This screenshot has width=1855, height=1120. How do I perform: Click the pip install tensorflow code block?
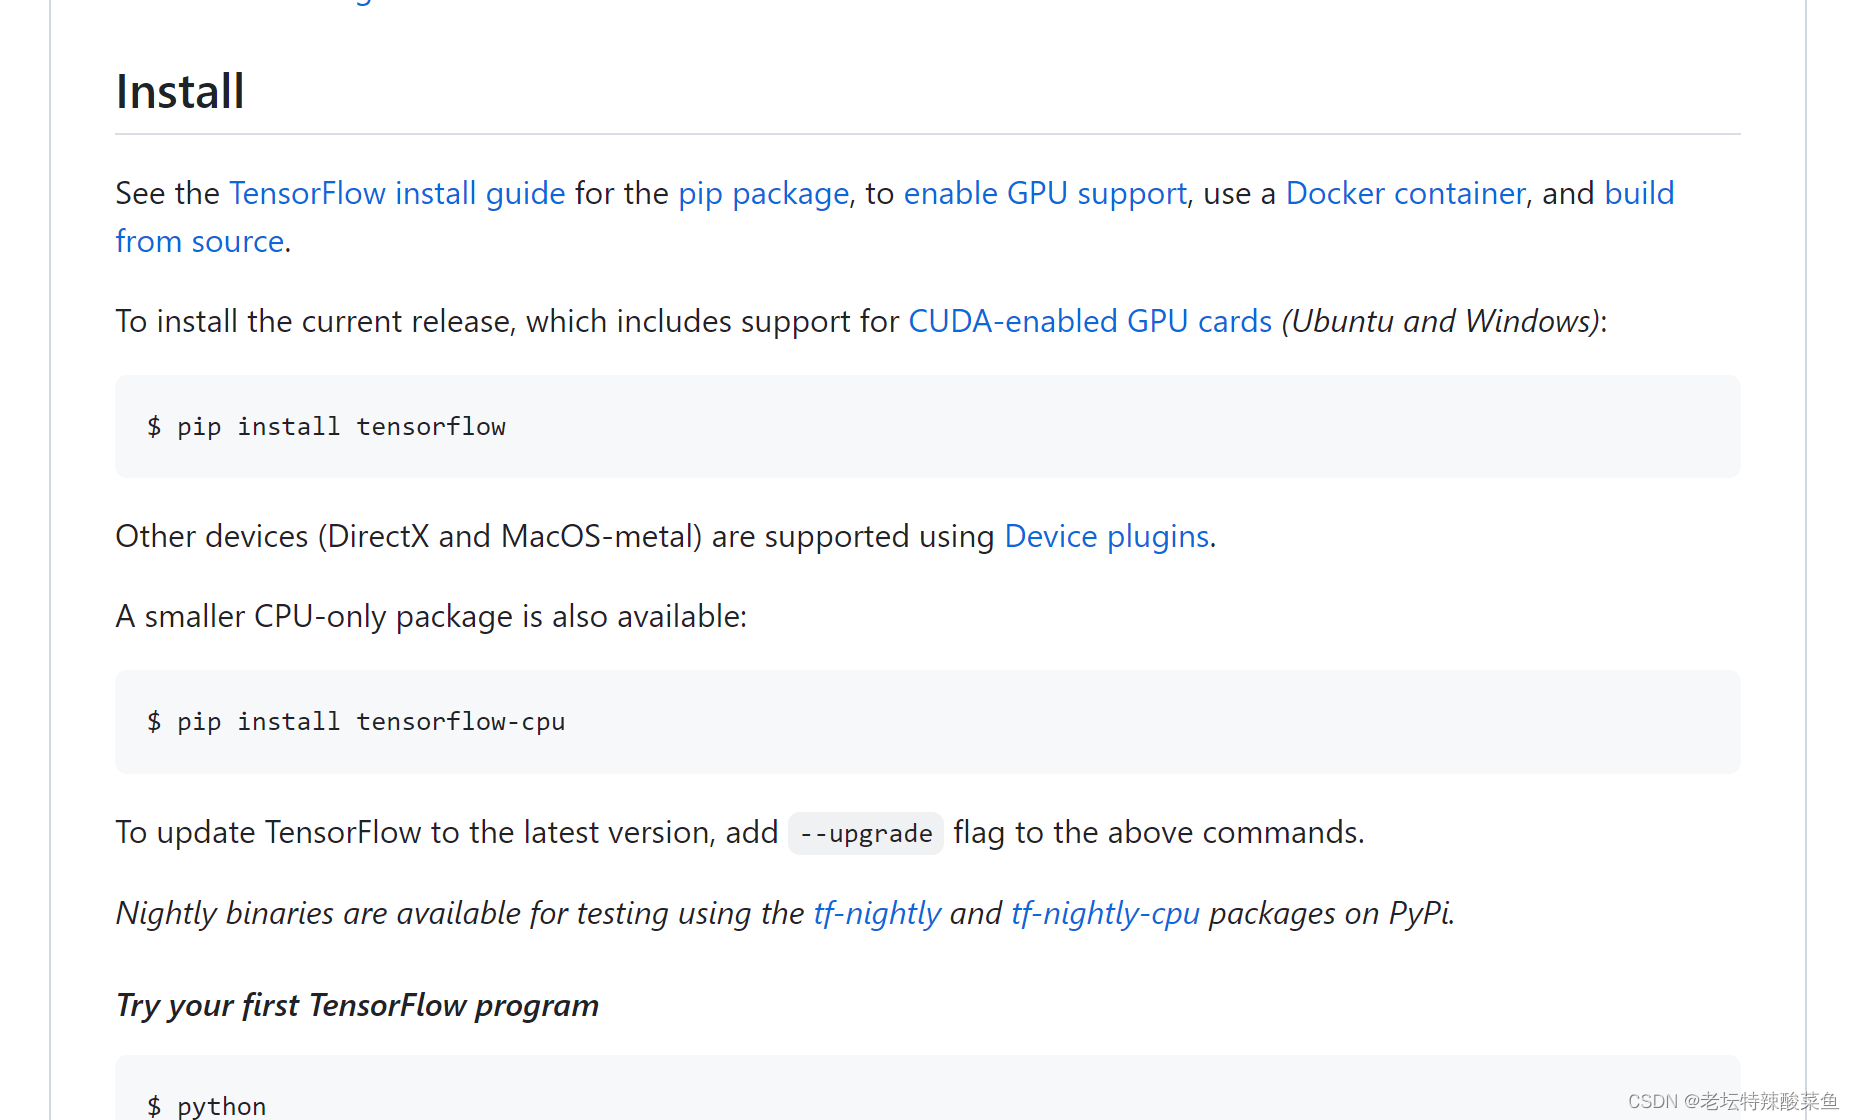tap(928, 427)
